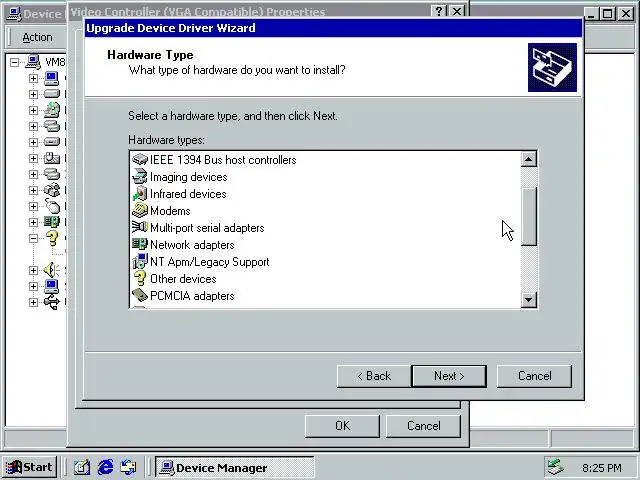Screen dimensions: 640x480
Task: Click the Outlook Express quick launch icon
Action: [129, 467]
